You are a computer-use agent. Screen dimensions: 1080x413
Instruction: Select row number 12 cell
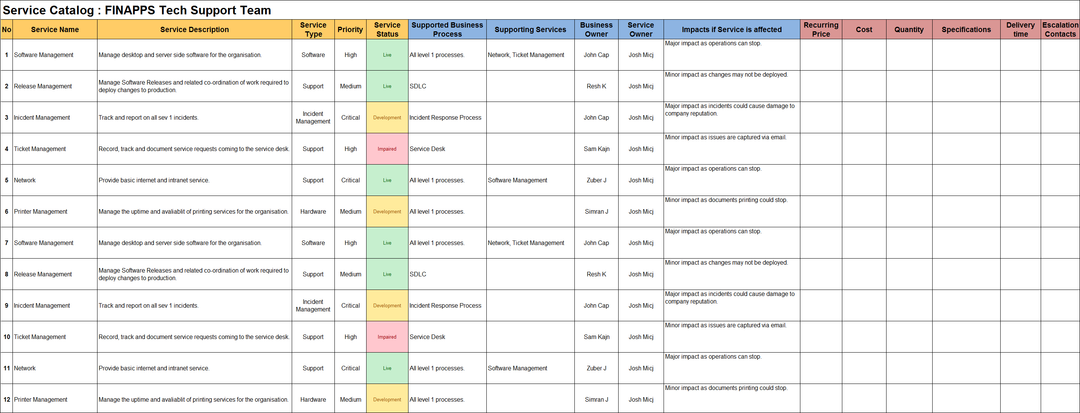coord(7,399)
